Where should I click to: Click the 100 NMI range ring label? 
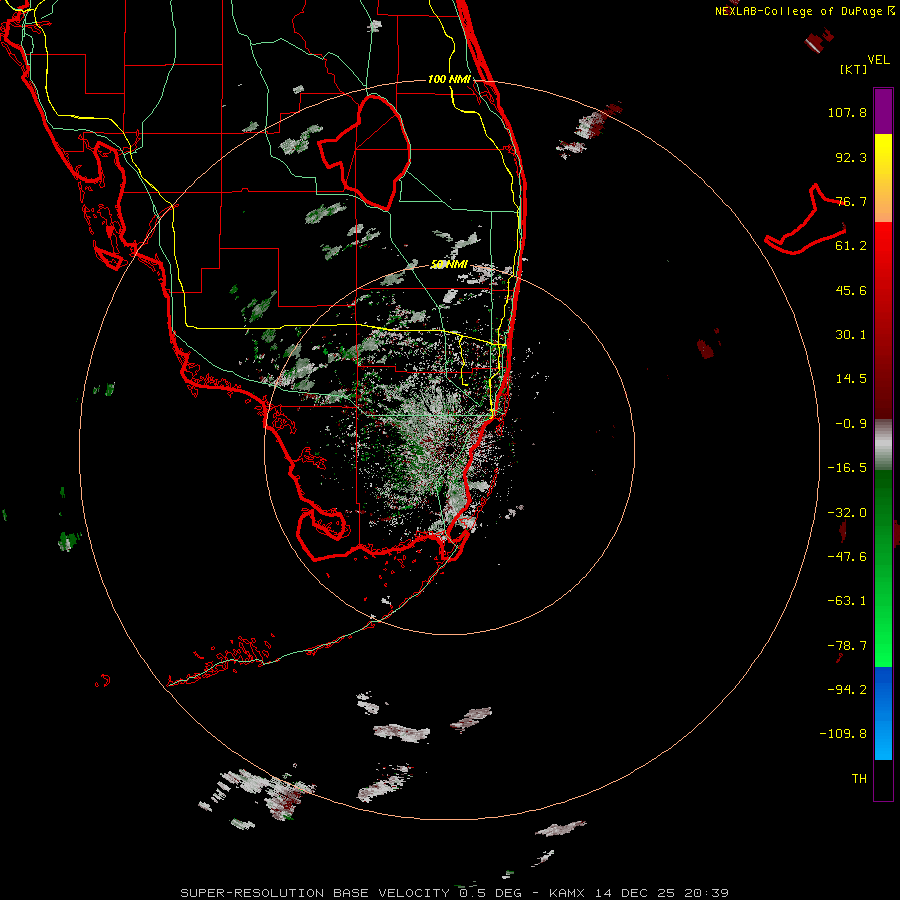tap(449, 79)
